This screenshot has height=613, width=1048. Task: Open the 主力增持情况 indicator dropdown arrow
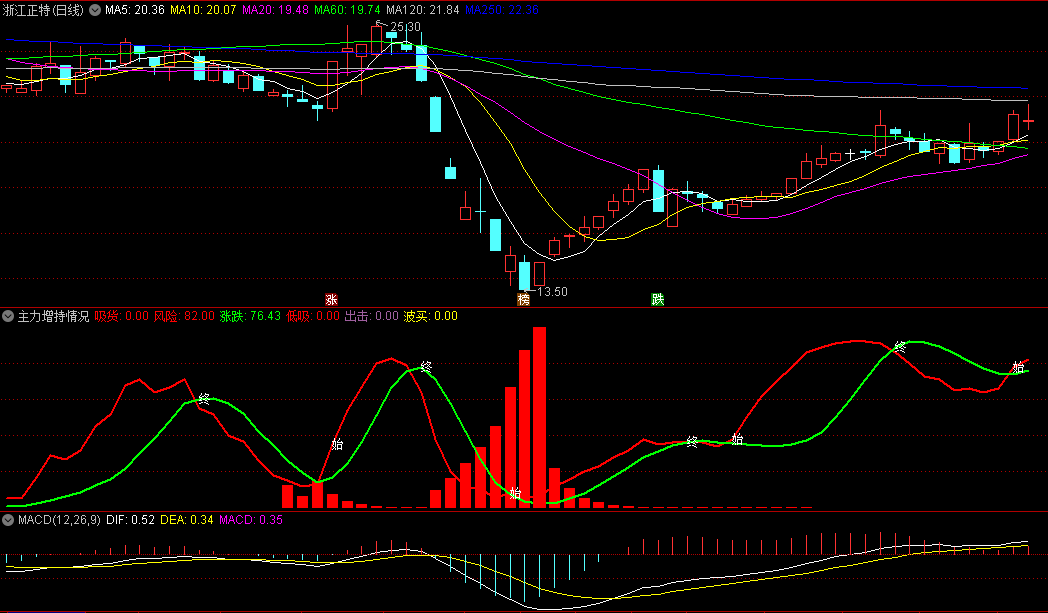pyautogui.click(x=8, y=316)
